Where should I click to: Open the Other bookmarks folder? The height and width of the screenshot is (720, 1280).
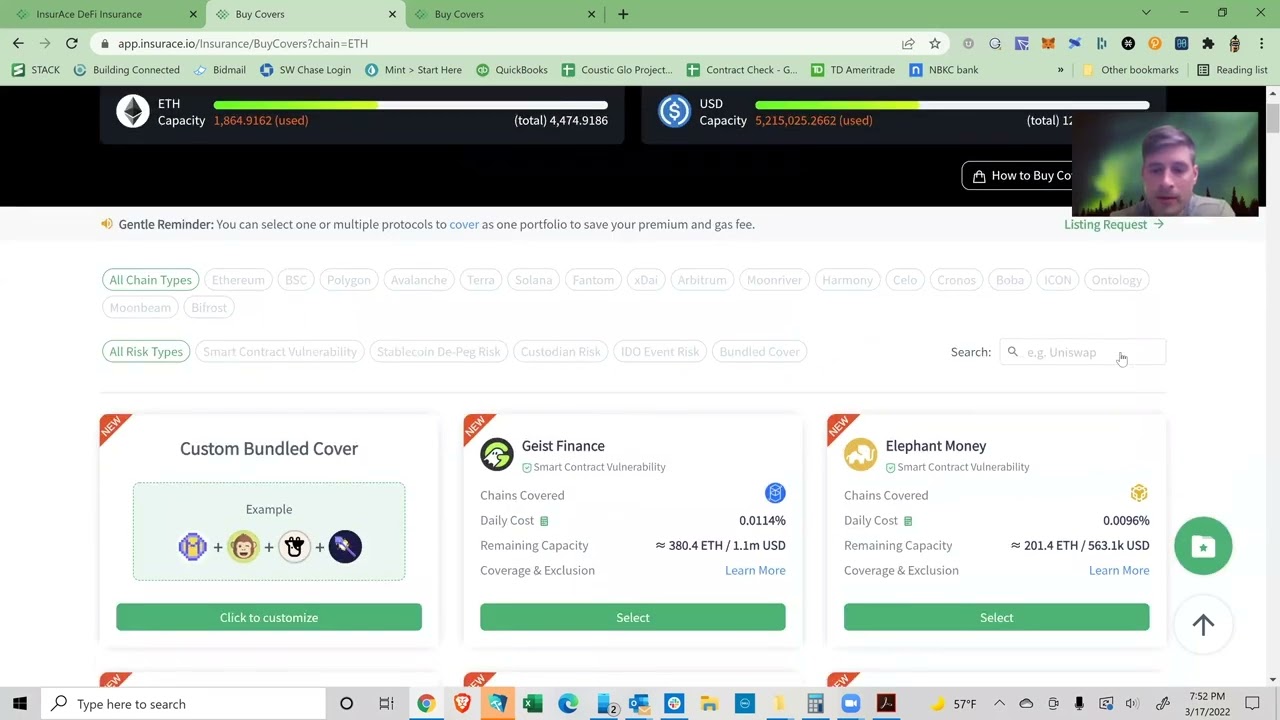1130,70
